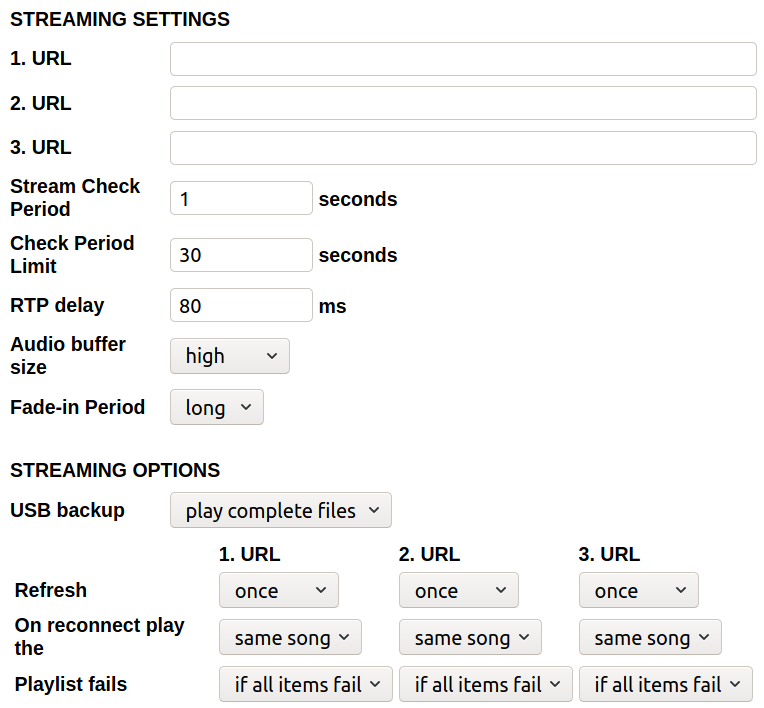Click the RTP delay input box

click(241, 306)
